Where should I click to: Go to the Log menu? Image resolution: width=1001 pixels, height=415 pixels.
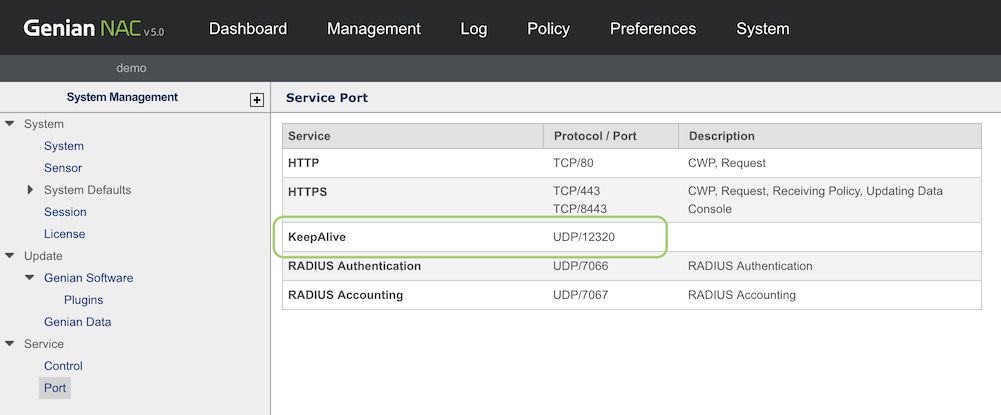[473, 29]
